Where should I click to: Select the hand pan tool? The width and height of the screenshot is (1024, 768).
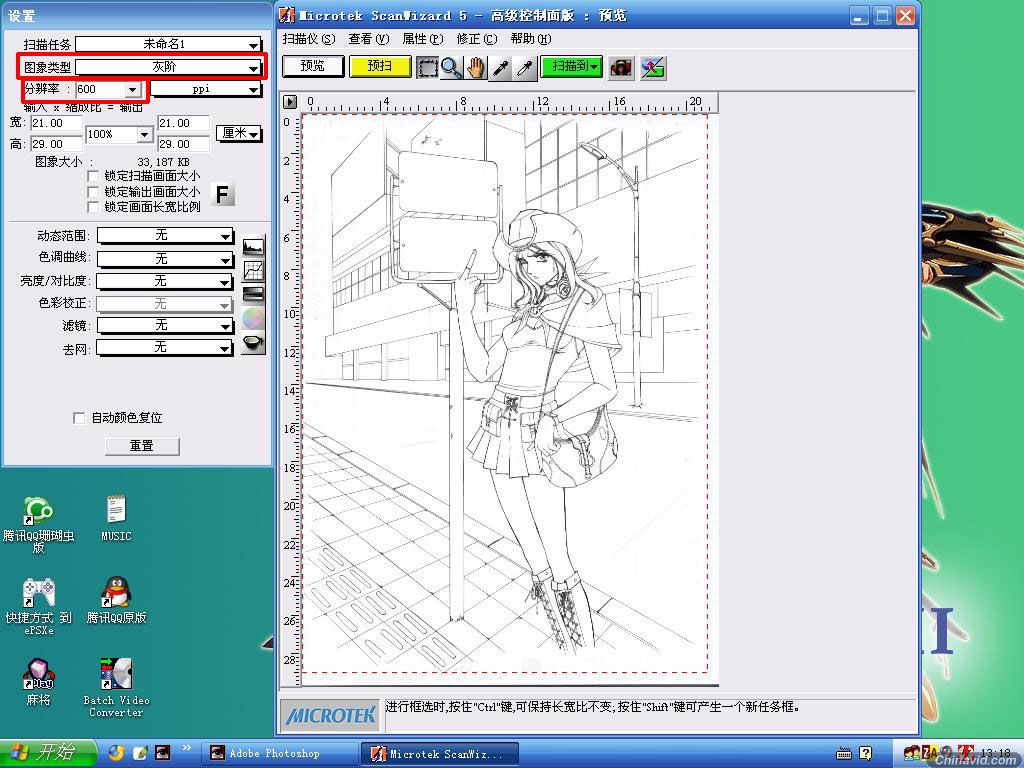tap(476, 67)
